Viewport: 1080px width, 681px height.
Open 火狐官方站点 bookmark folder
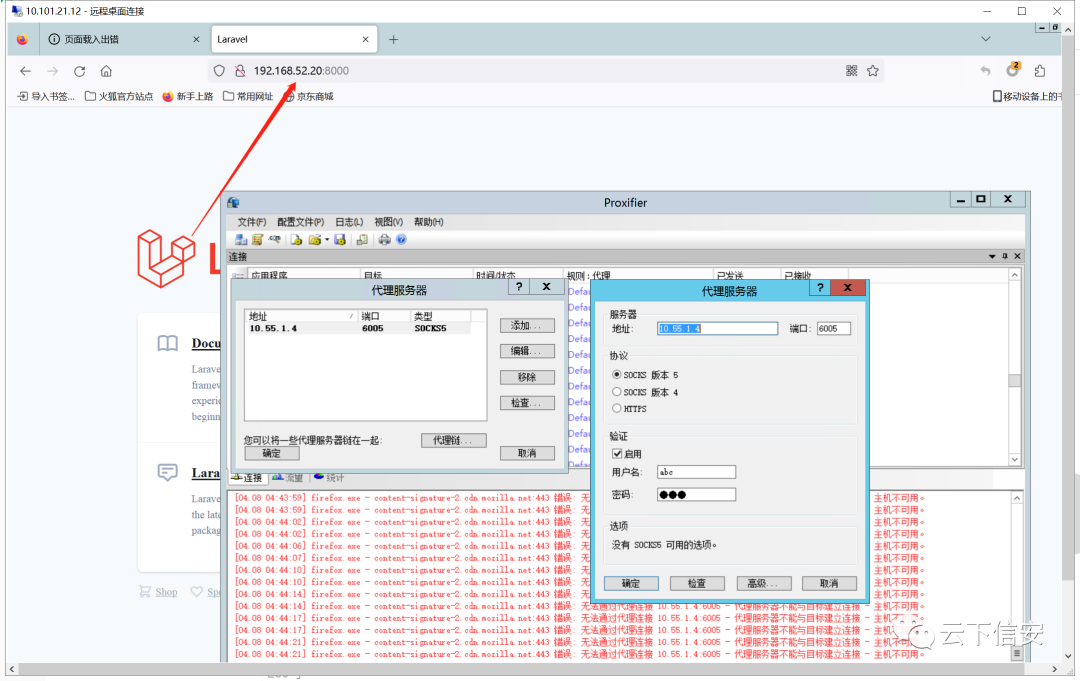click(x=119, y=96)
